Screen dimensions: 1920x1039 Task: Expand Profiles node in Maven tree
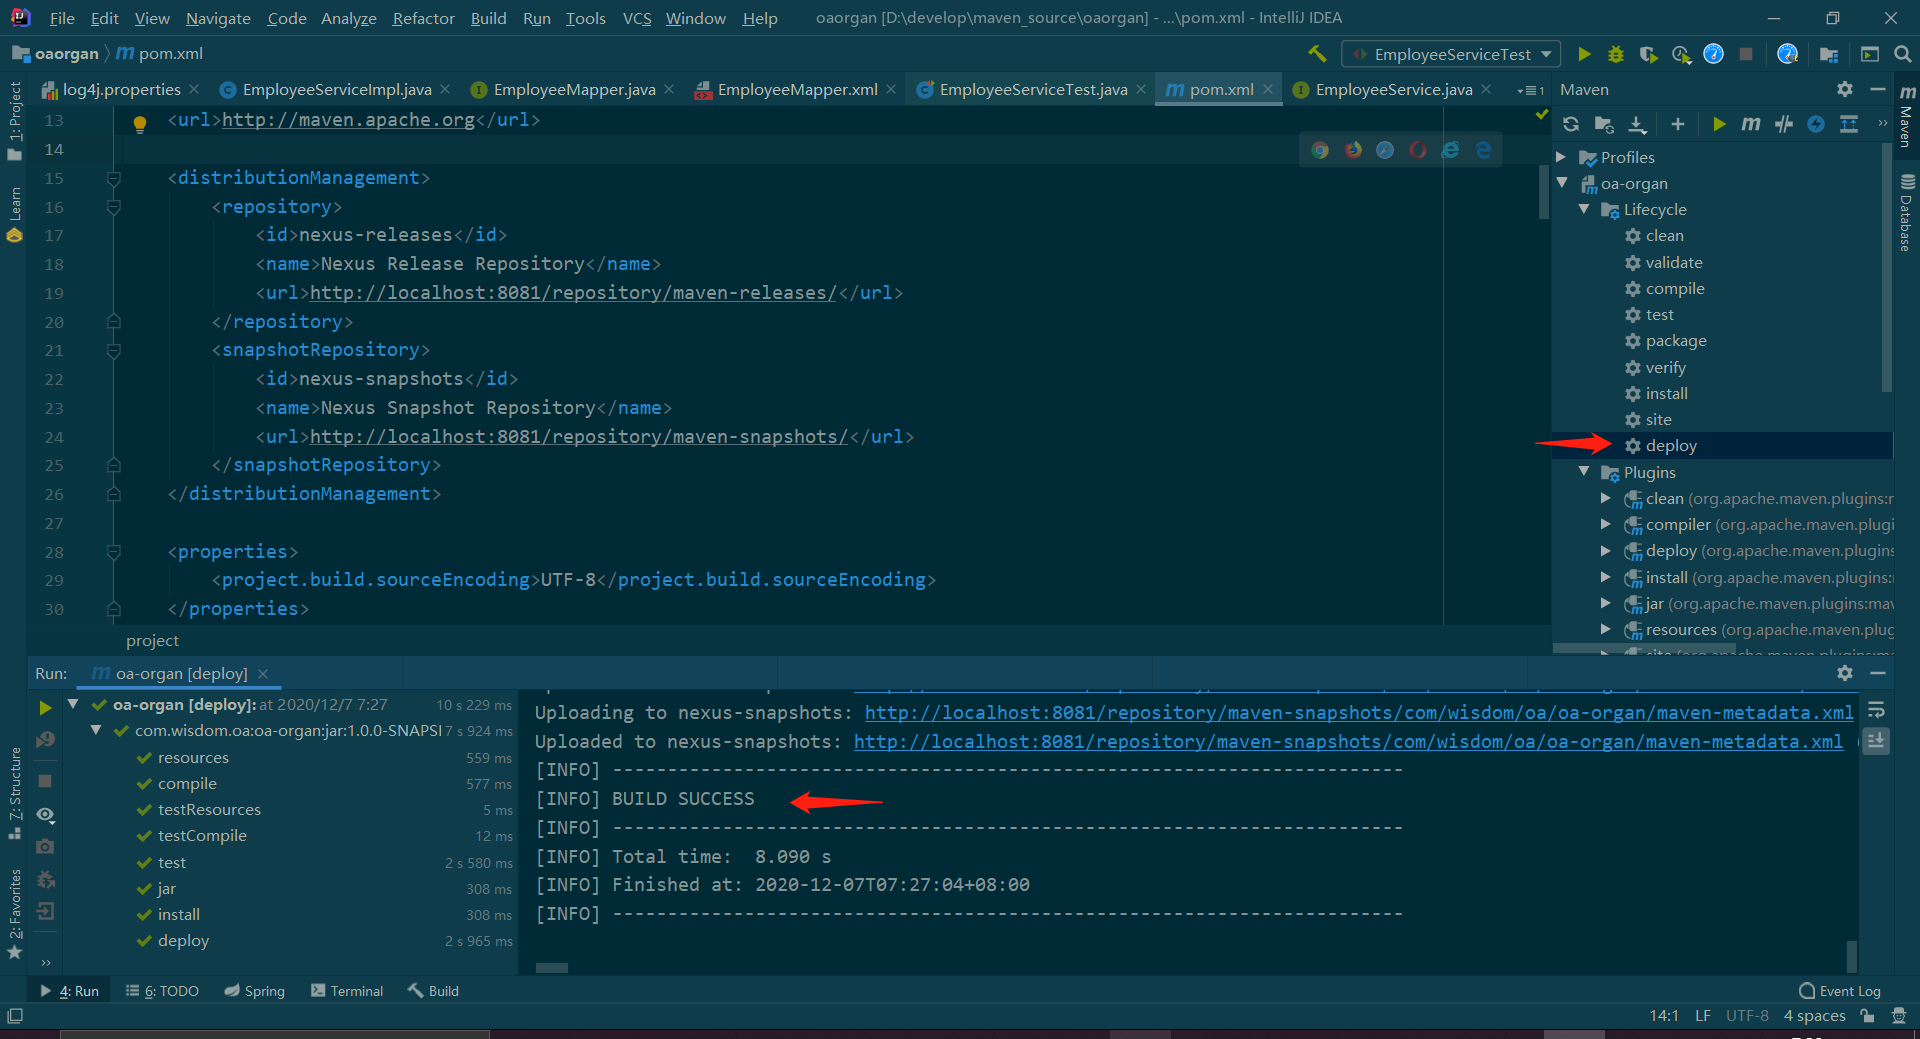click(x=1561, y=157)
